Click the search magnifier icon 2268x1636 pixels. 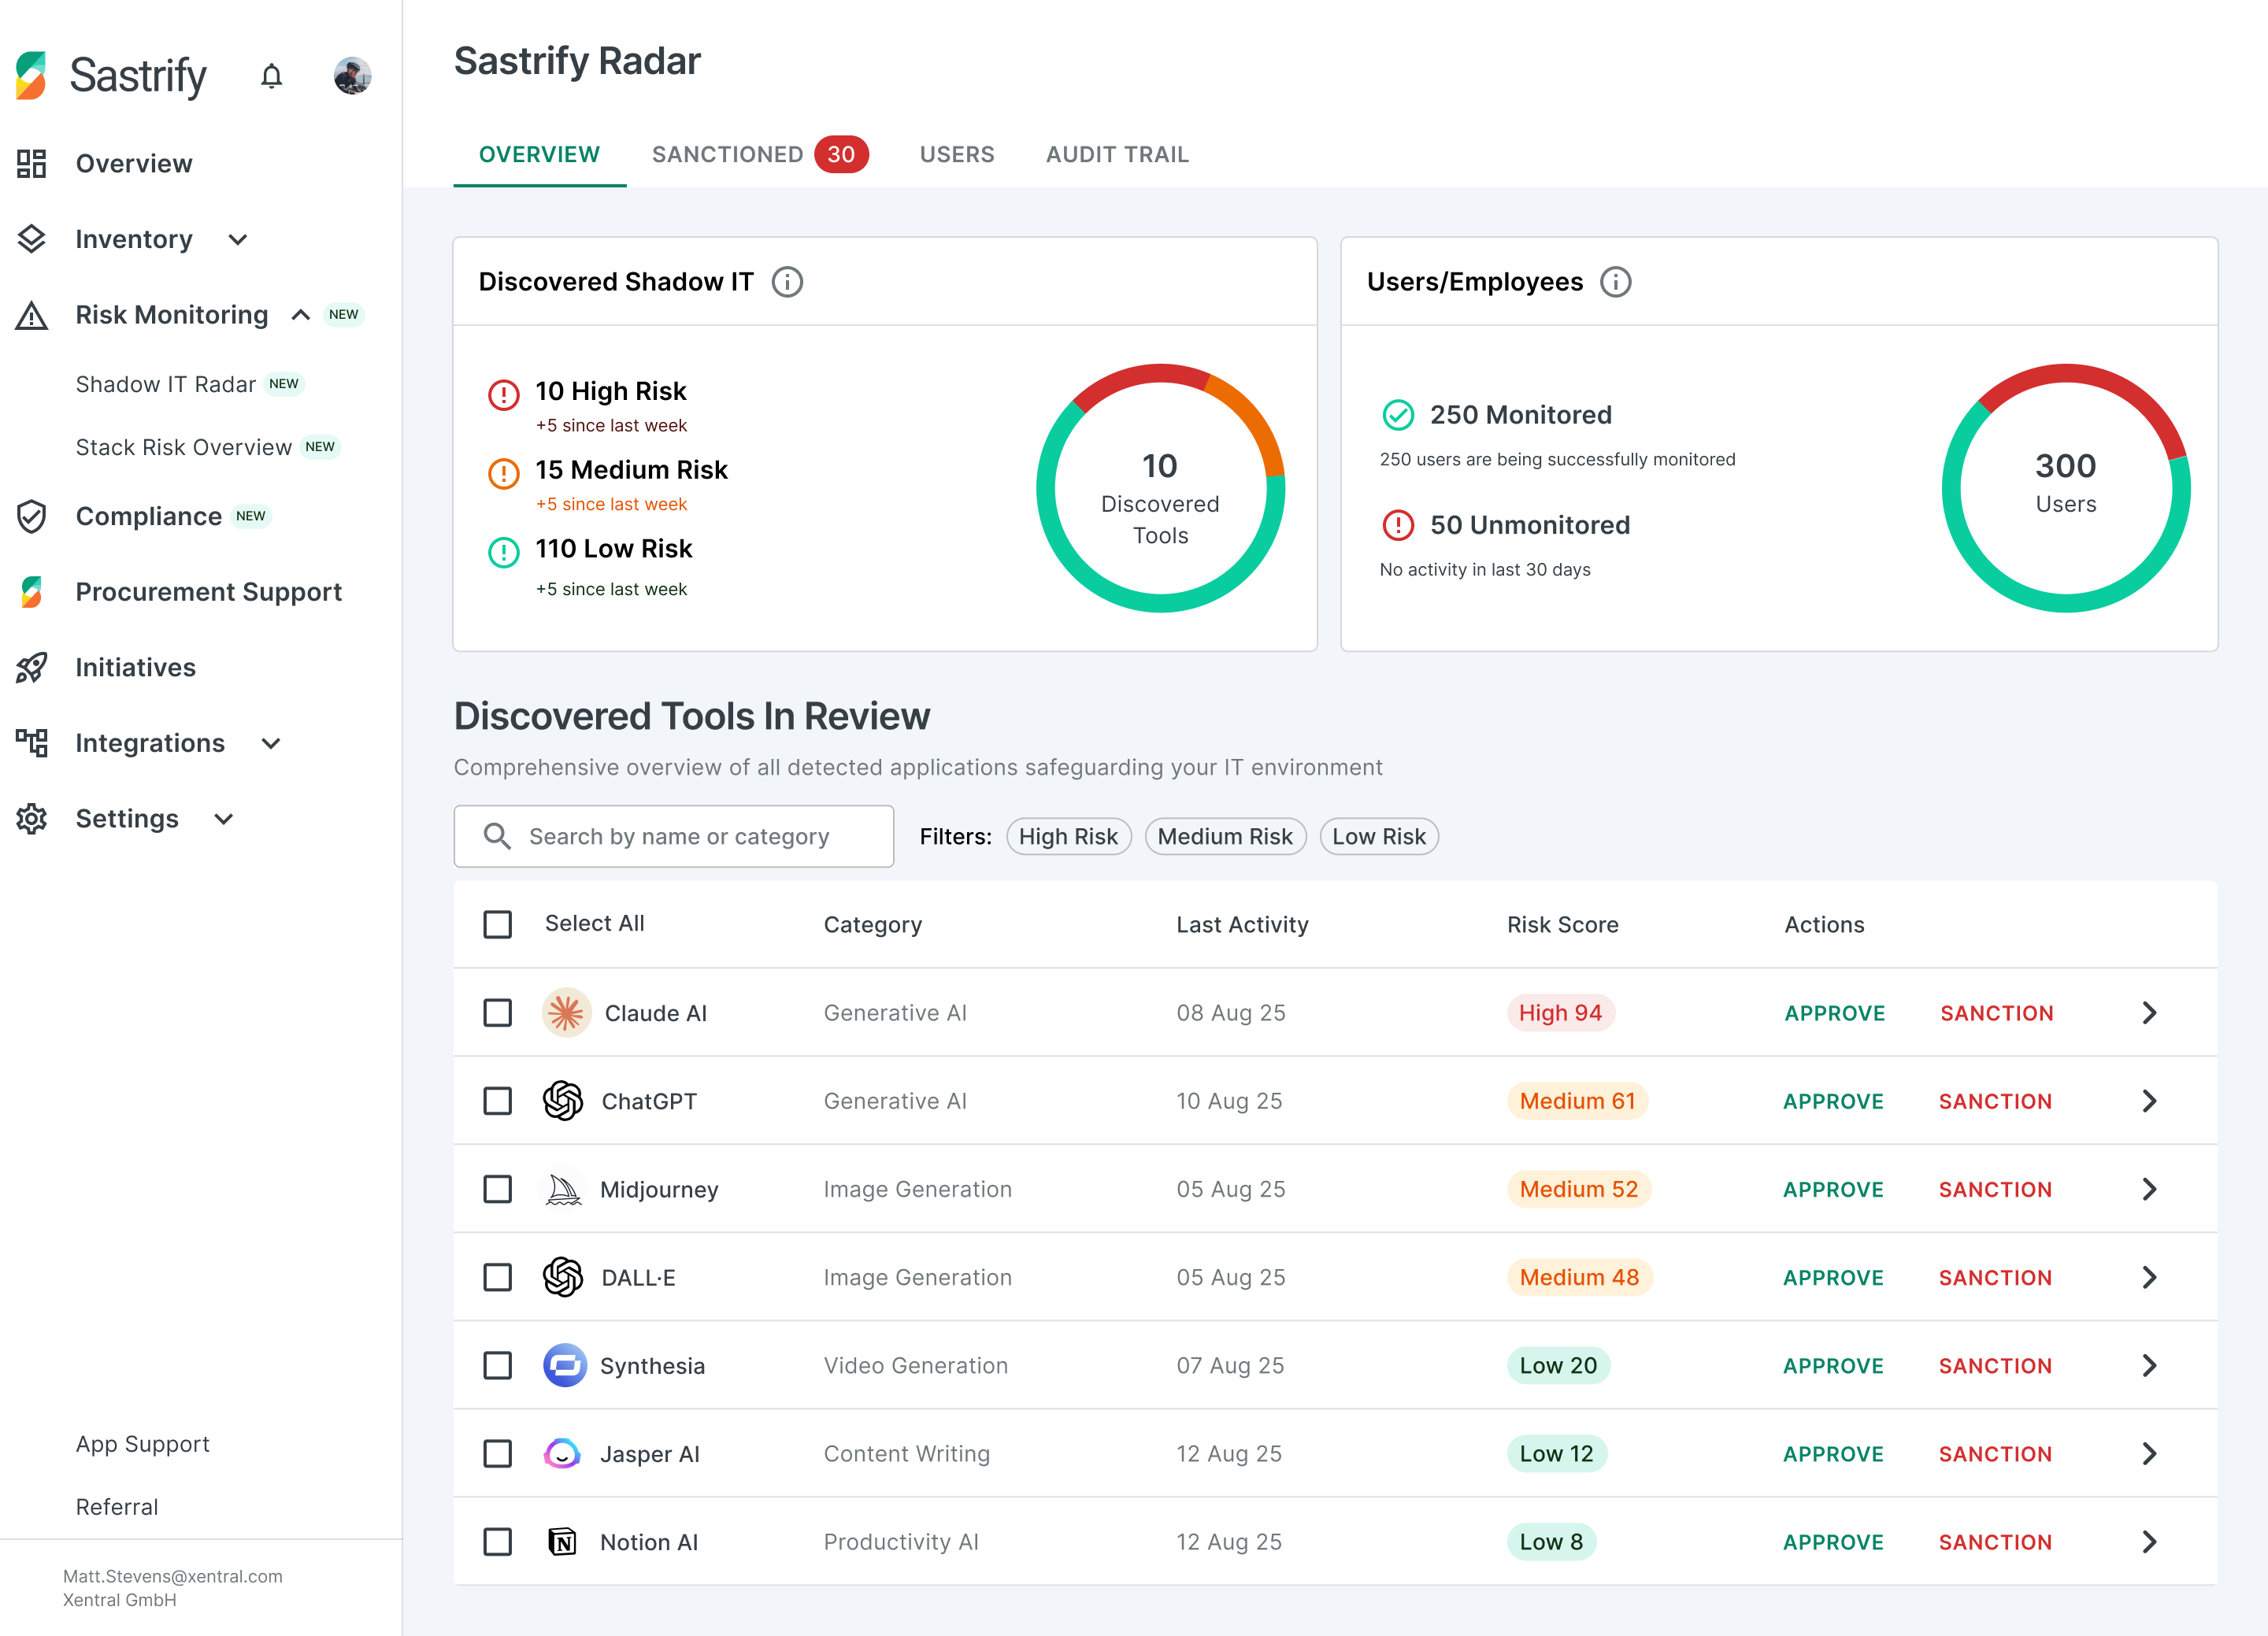tap(497, 836)
